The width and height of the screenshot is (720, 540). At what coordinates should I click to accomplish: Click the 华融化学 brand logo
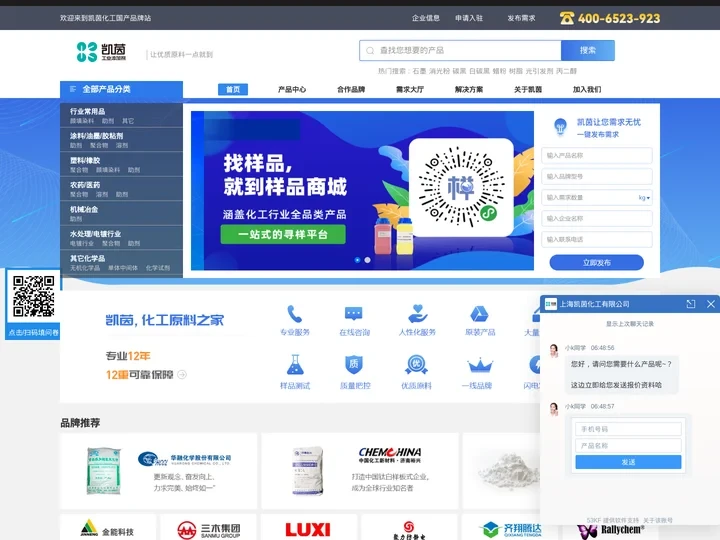pyautogui.click(x=185, y=458)
